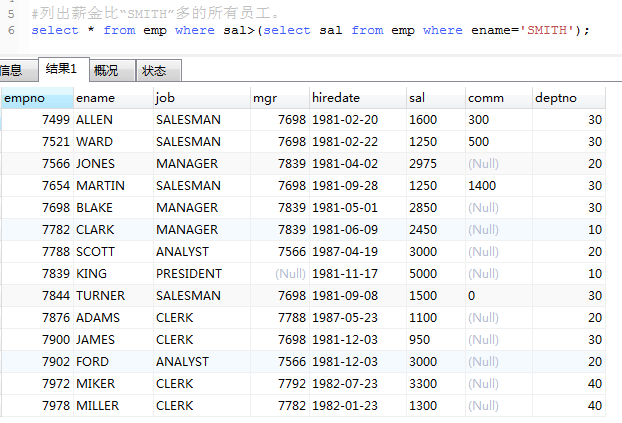Click empno 7844 cell
Image resolution: width=622 pixels, height=423 pixels.
pyautogui.click(x=37, y=296)
